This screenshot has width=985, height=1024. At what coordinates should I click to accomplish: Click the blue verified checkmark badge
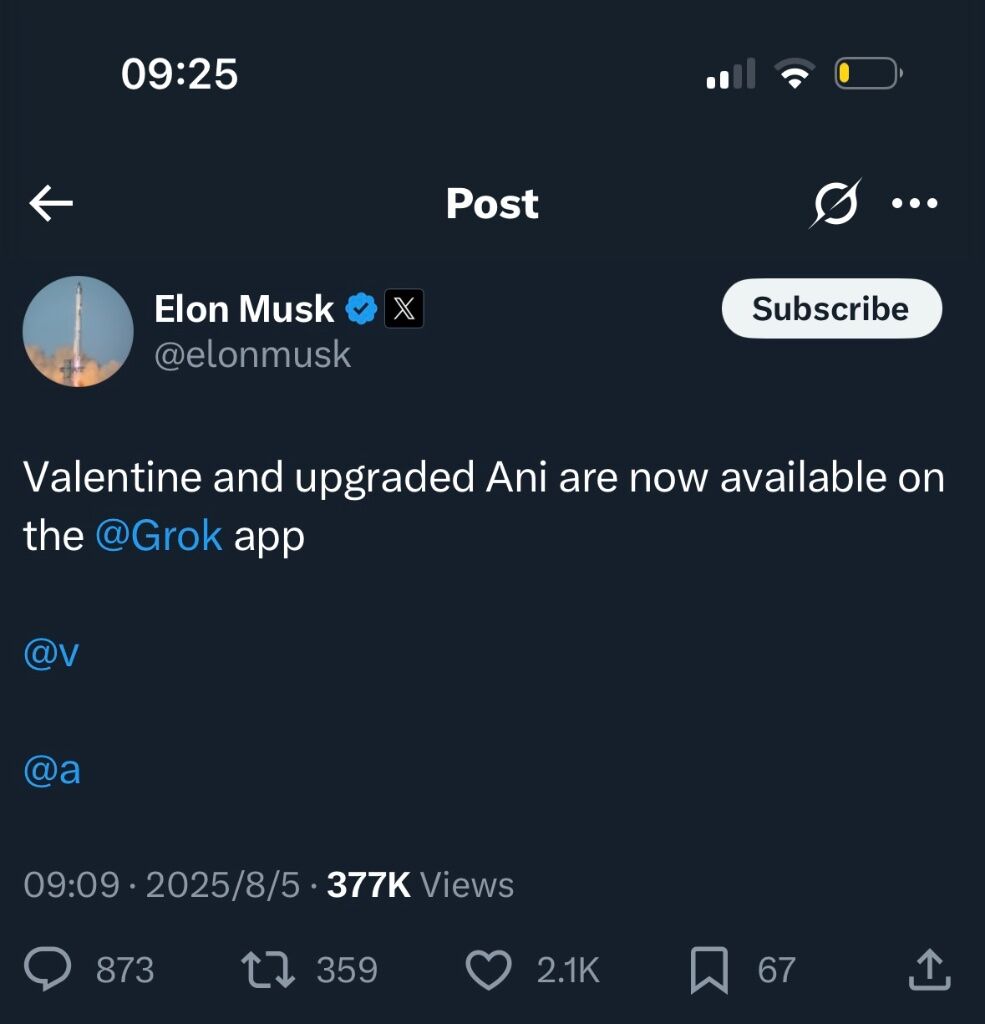pos(361,309)
